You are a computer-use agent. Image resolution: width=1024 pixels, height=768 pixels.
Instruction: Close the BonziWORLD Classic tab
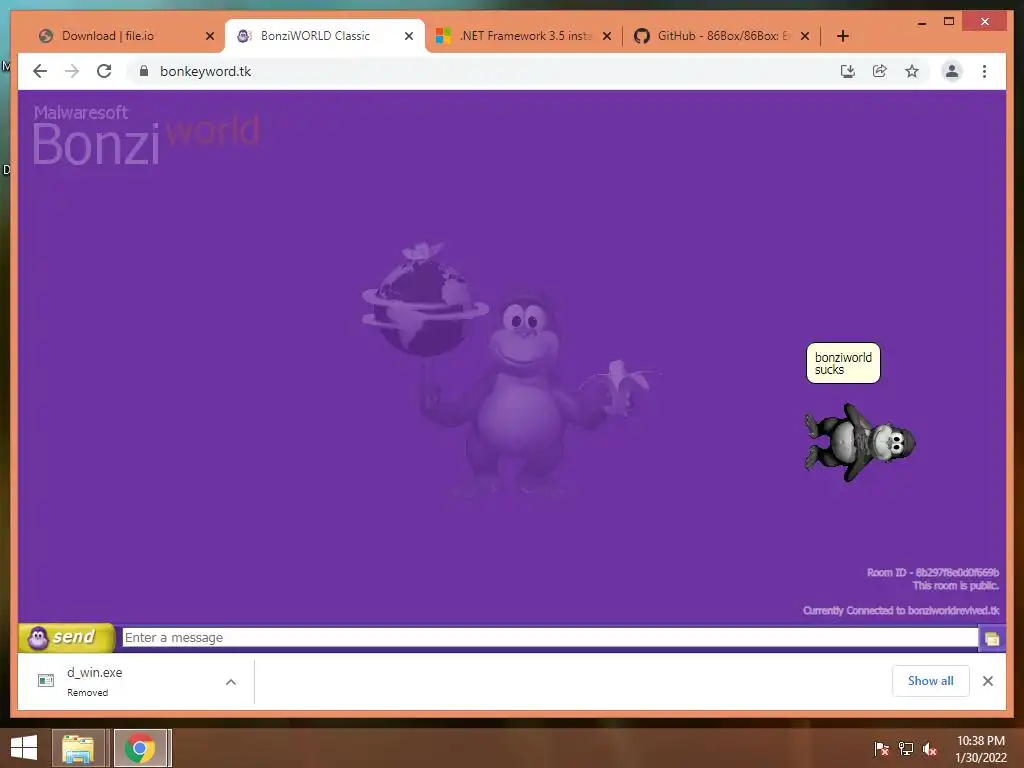pyautogui.click(x=409, y=36)
